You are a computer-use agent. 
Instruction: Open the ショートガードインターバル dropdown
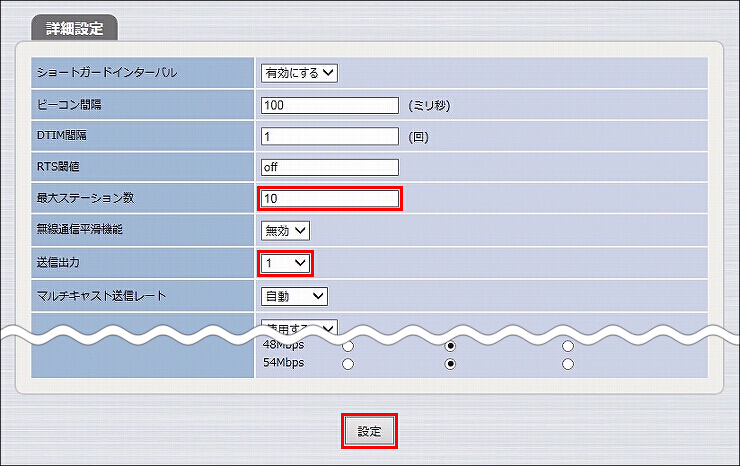tap(299, 73)
